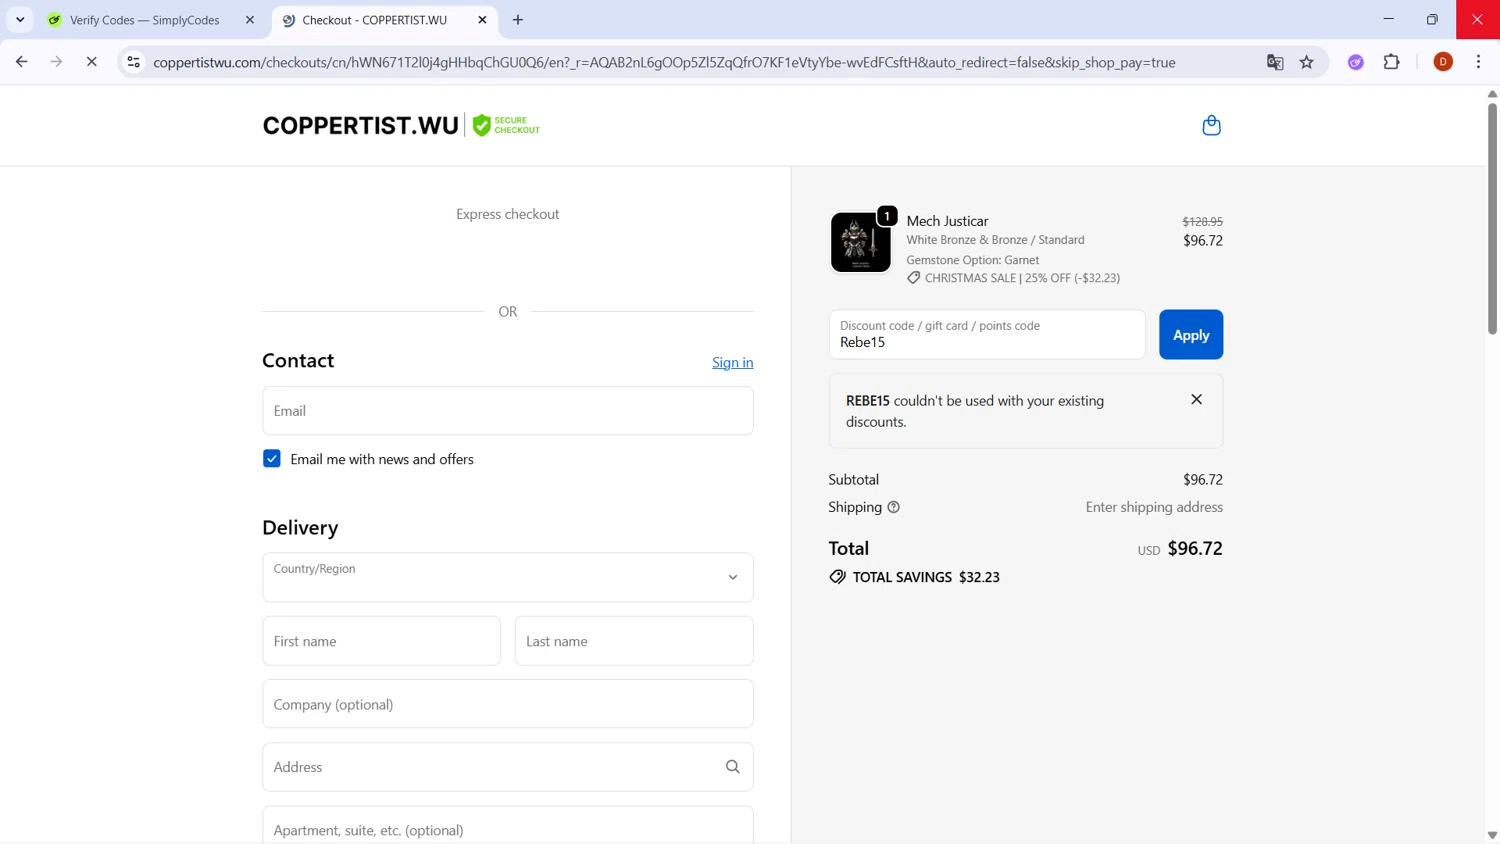
Task: Select the Checkout COPPERTIST.WU tab
Action: point(374,20)
